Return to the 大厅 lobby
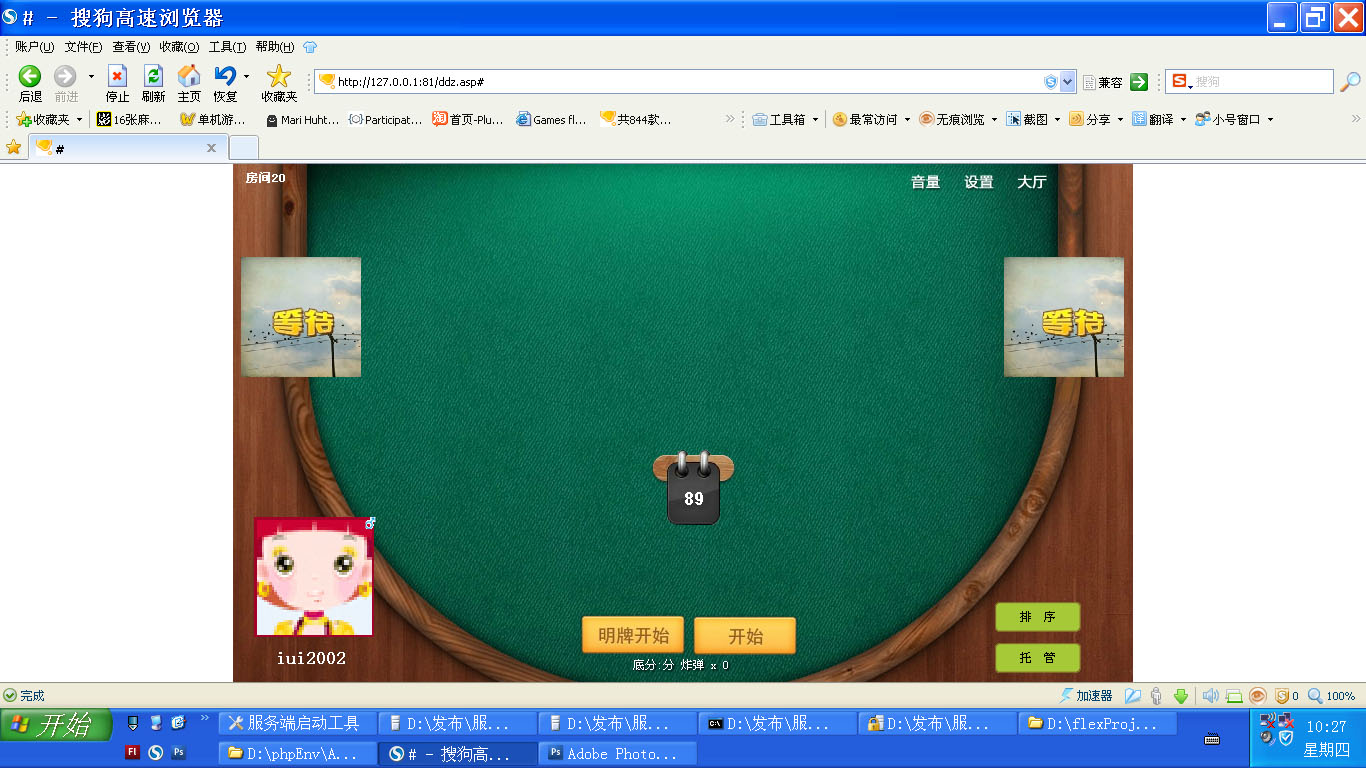 point(1032,182)
